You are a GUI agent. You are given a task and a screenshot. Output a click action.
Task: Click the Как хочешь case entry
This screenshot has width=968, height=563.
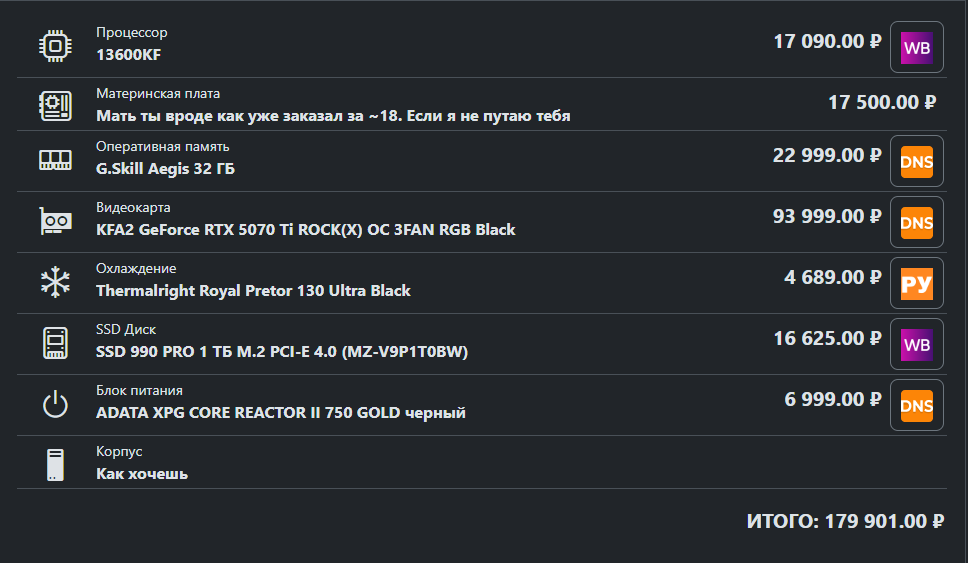coord(142,474)
